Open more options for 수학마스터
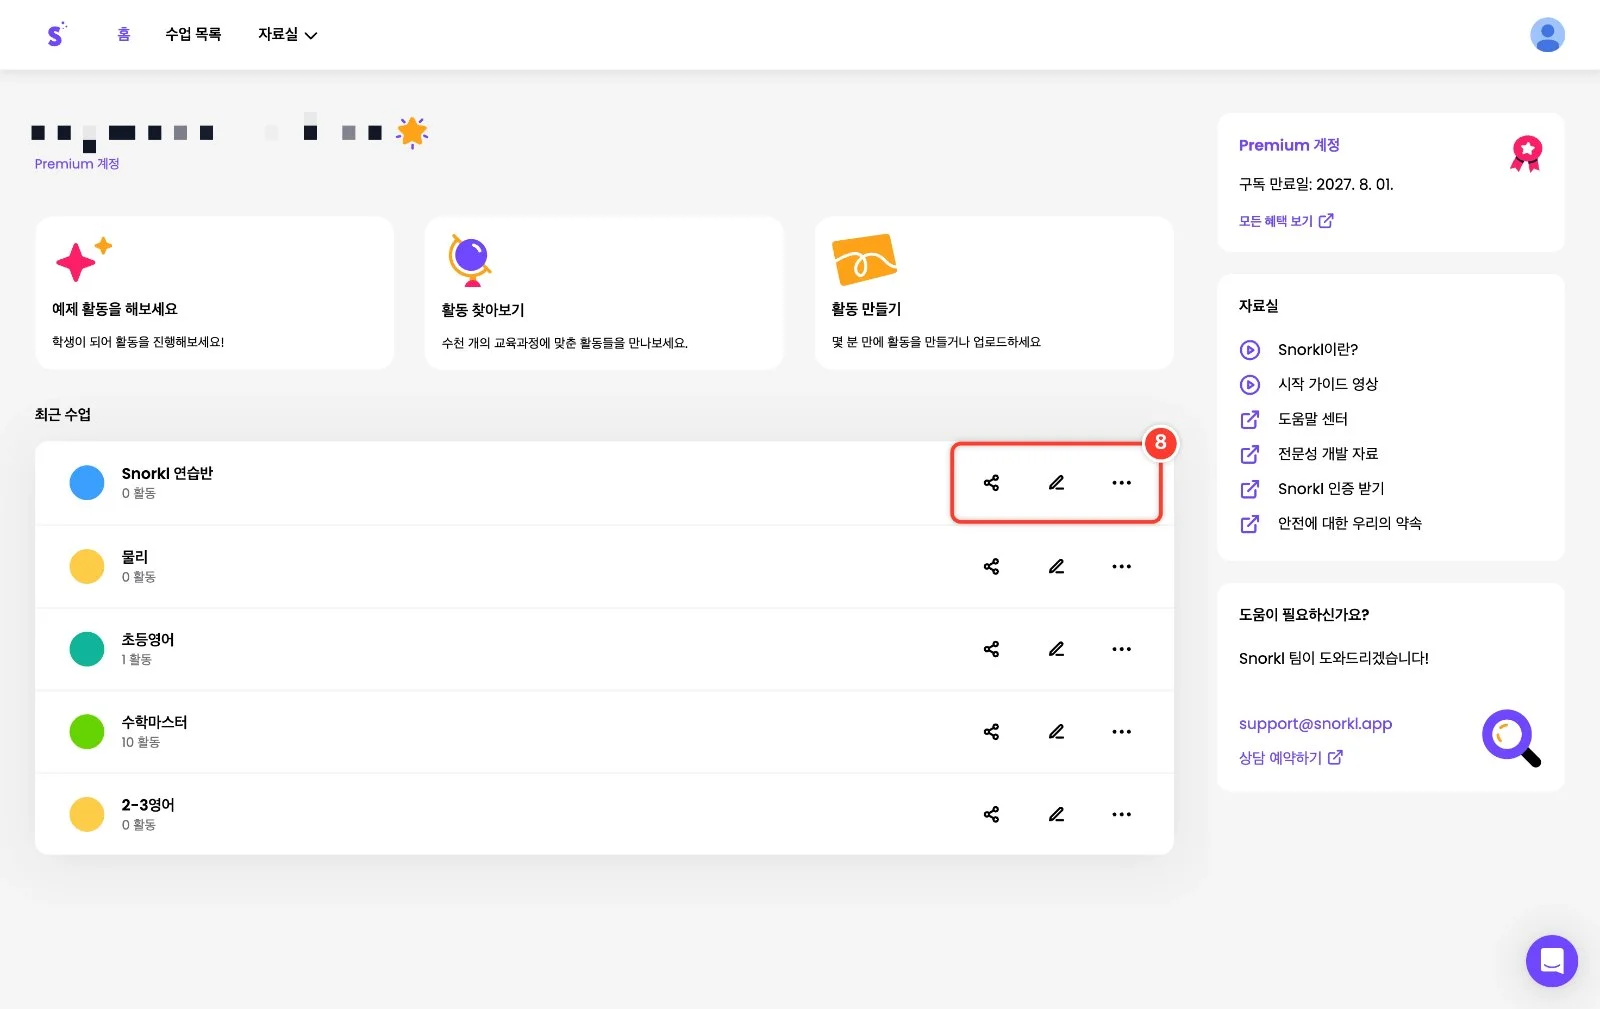The width and height of the screenshot is (1600, 1009). click(x=1122, y=732)
